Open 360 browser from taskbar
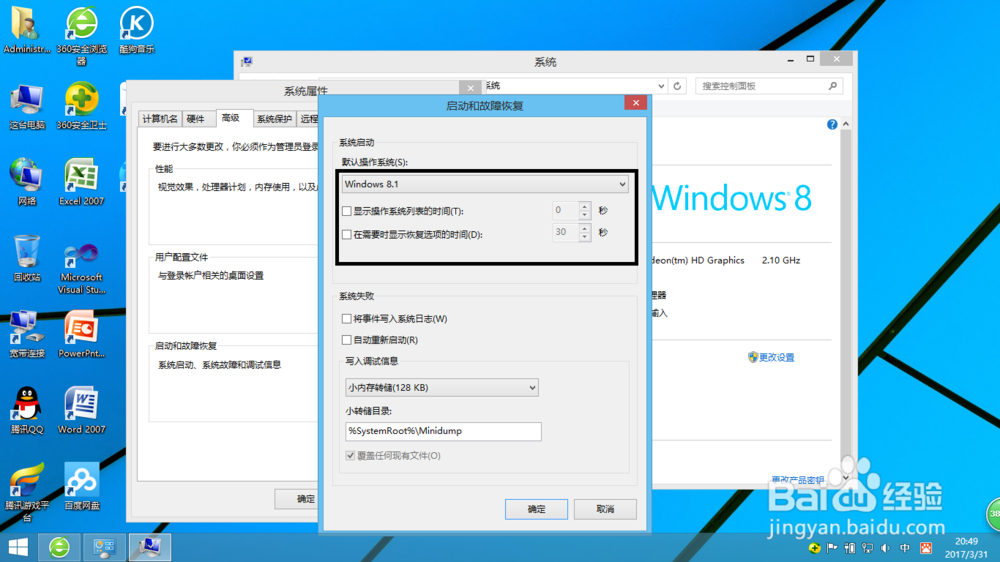Viewport: 1000px width, 562px height. pos(59,547)
